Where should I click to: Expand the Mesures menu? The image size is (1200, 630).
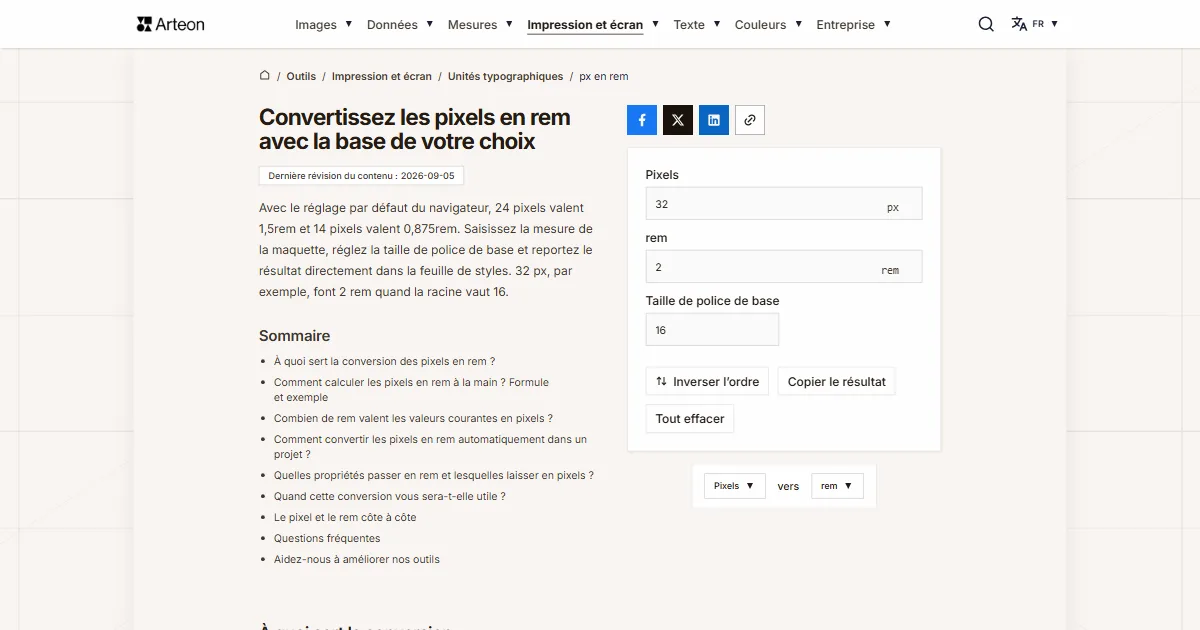481,24
